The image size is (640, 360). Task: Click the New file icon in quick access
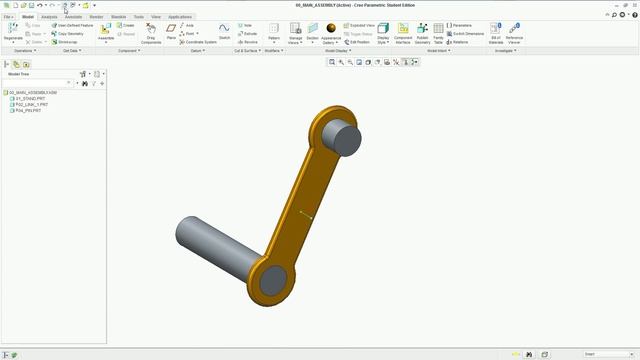[16, 5]
